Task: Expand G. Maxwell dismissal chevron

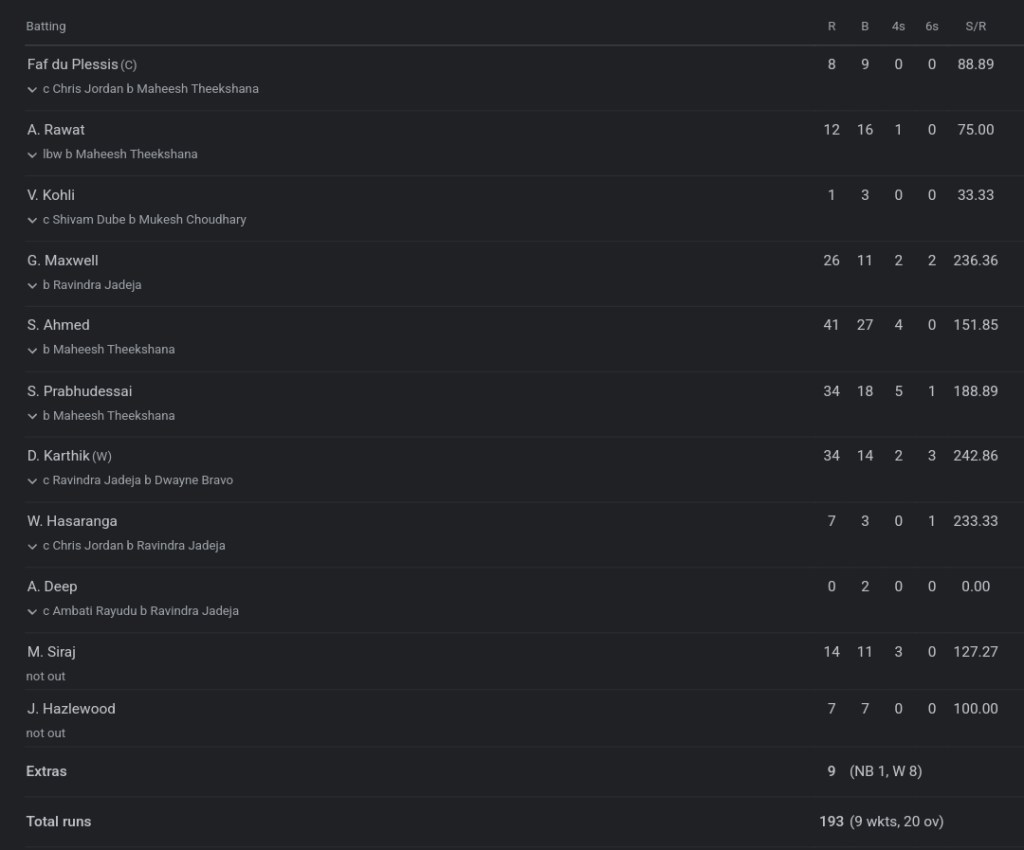Action: pyautogui.click(x=33, y=285)
